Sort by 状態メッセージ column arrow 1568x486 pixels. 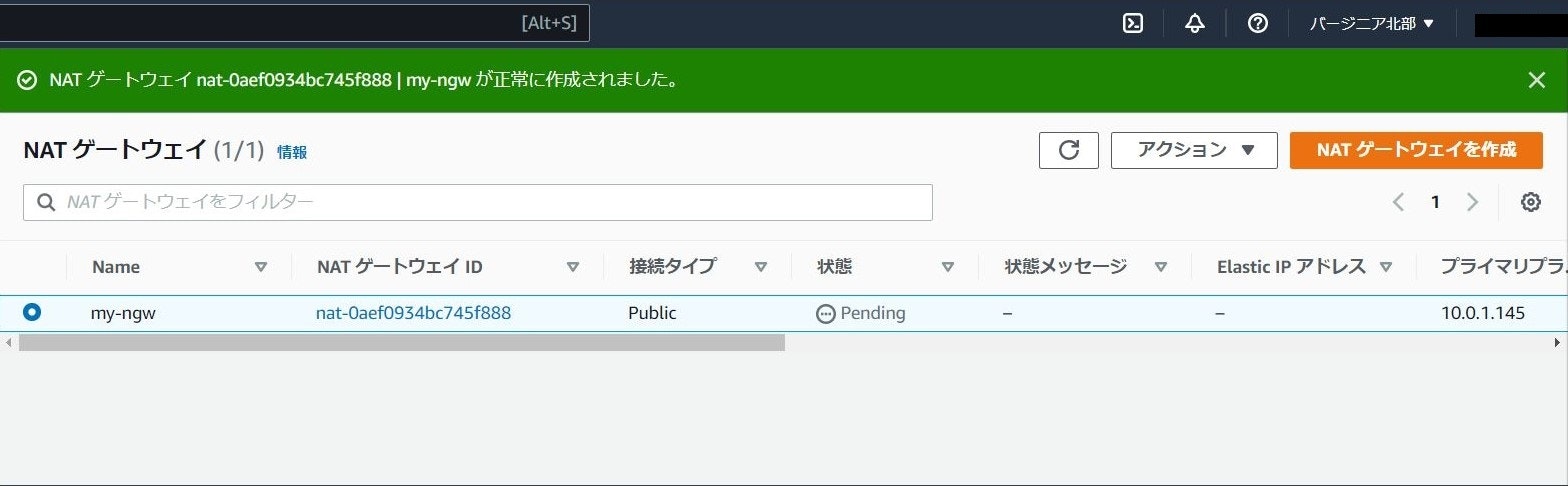click(x=1161, y=267)
